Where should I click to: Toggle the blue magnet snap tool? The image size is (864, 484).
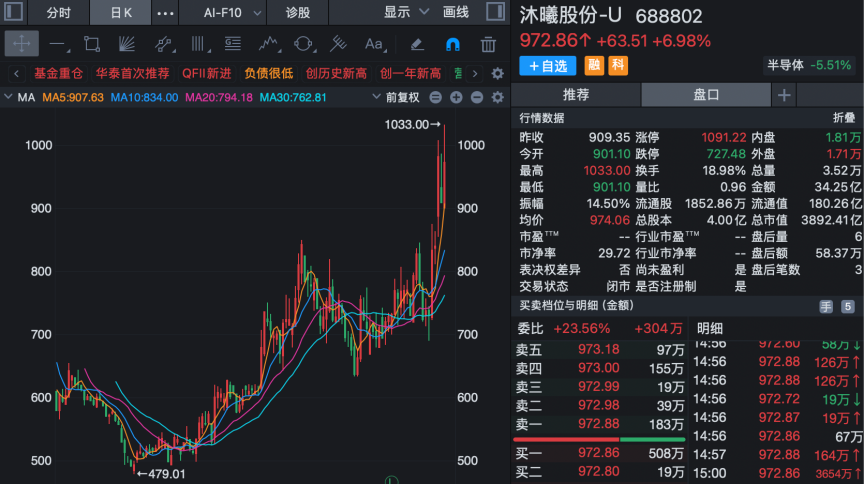(452, 44)
